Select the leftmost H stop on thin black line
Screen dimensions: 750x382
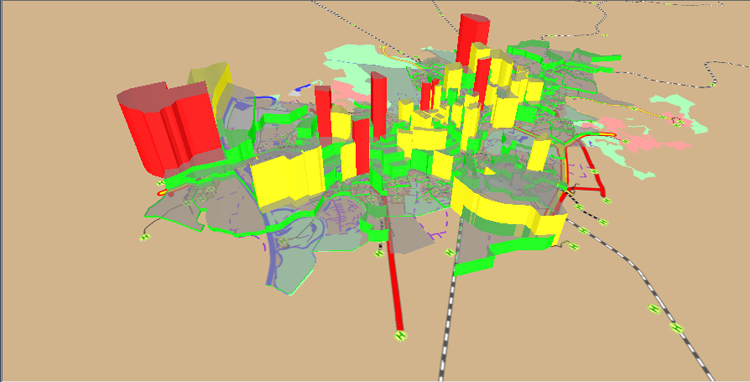(145, 237)
